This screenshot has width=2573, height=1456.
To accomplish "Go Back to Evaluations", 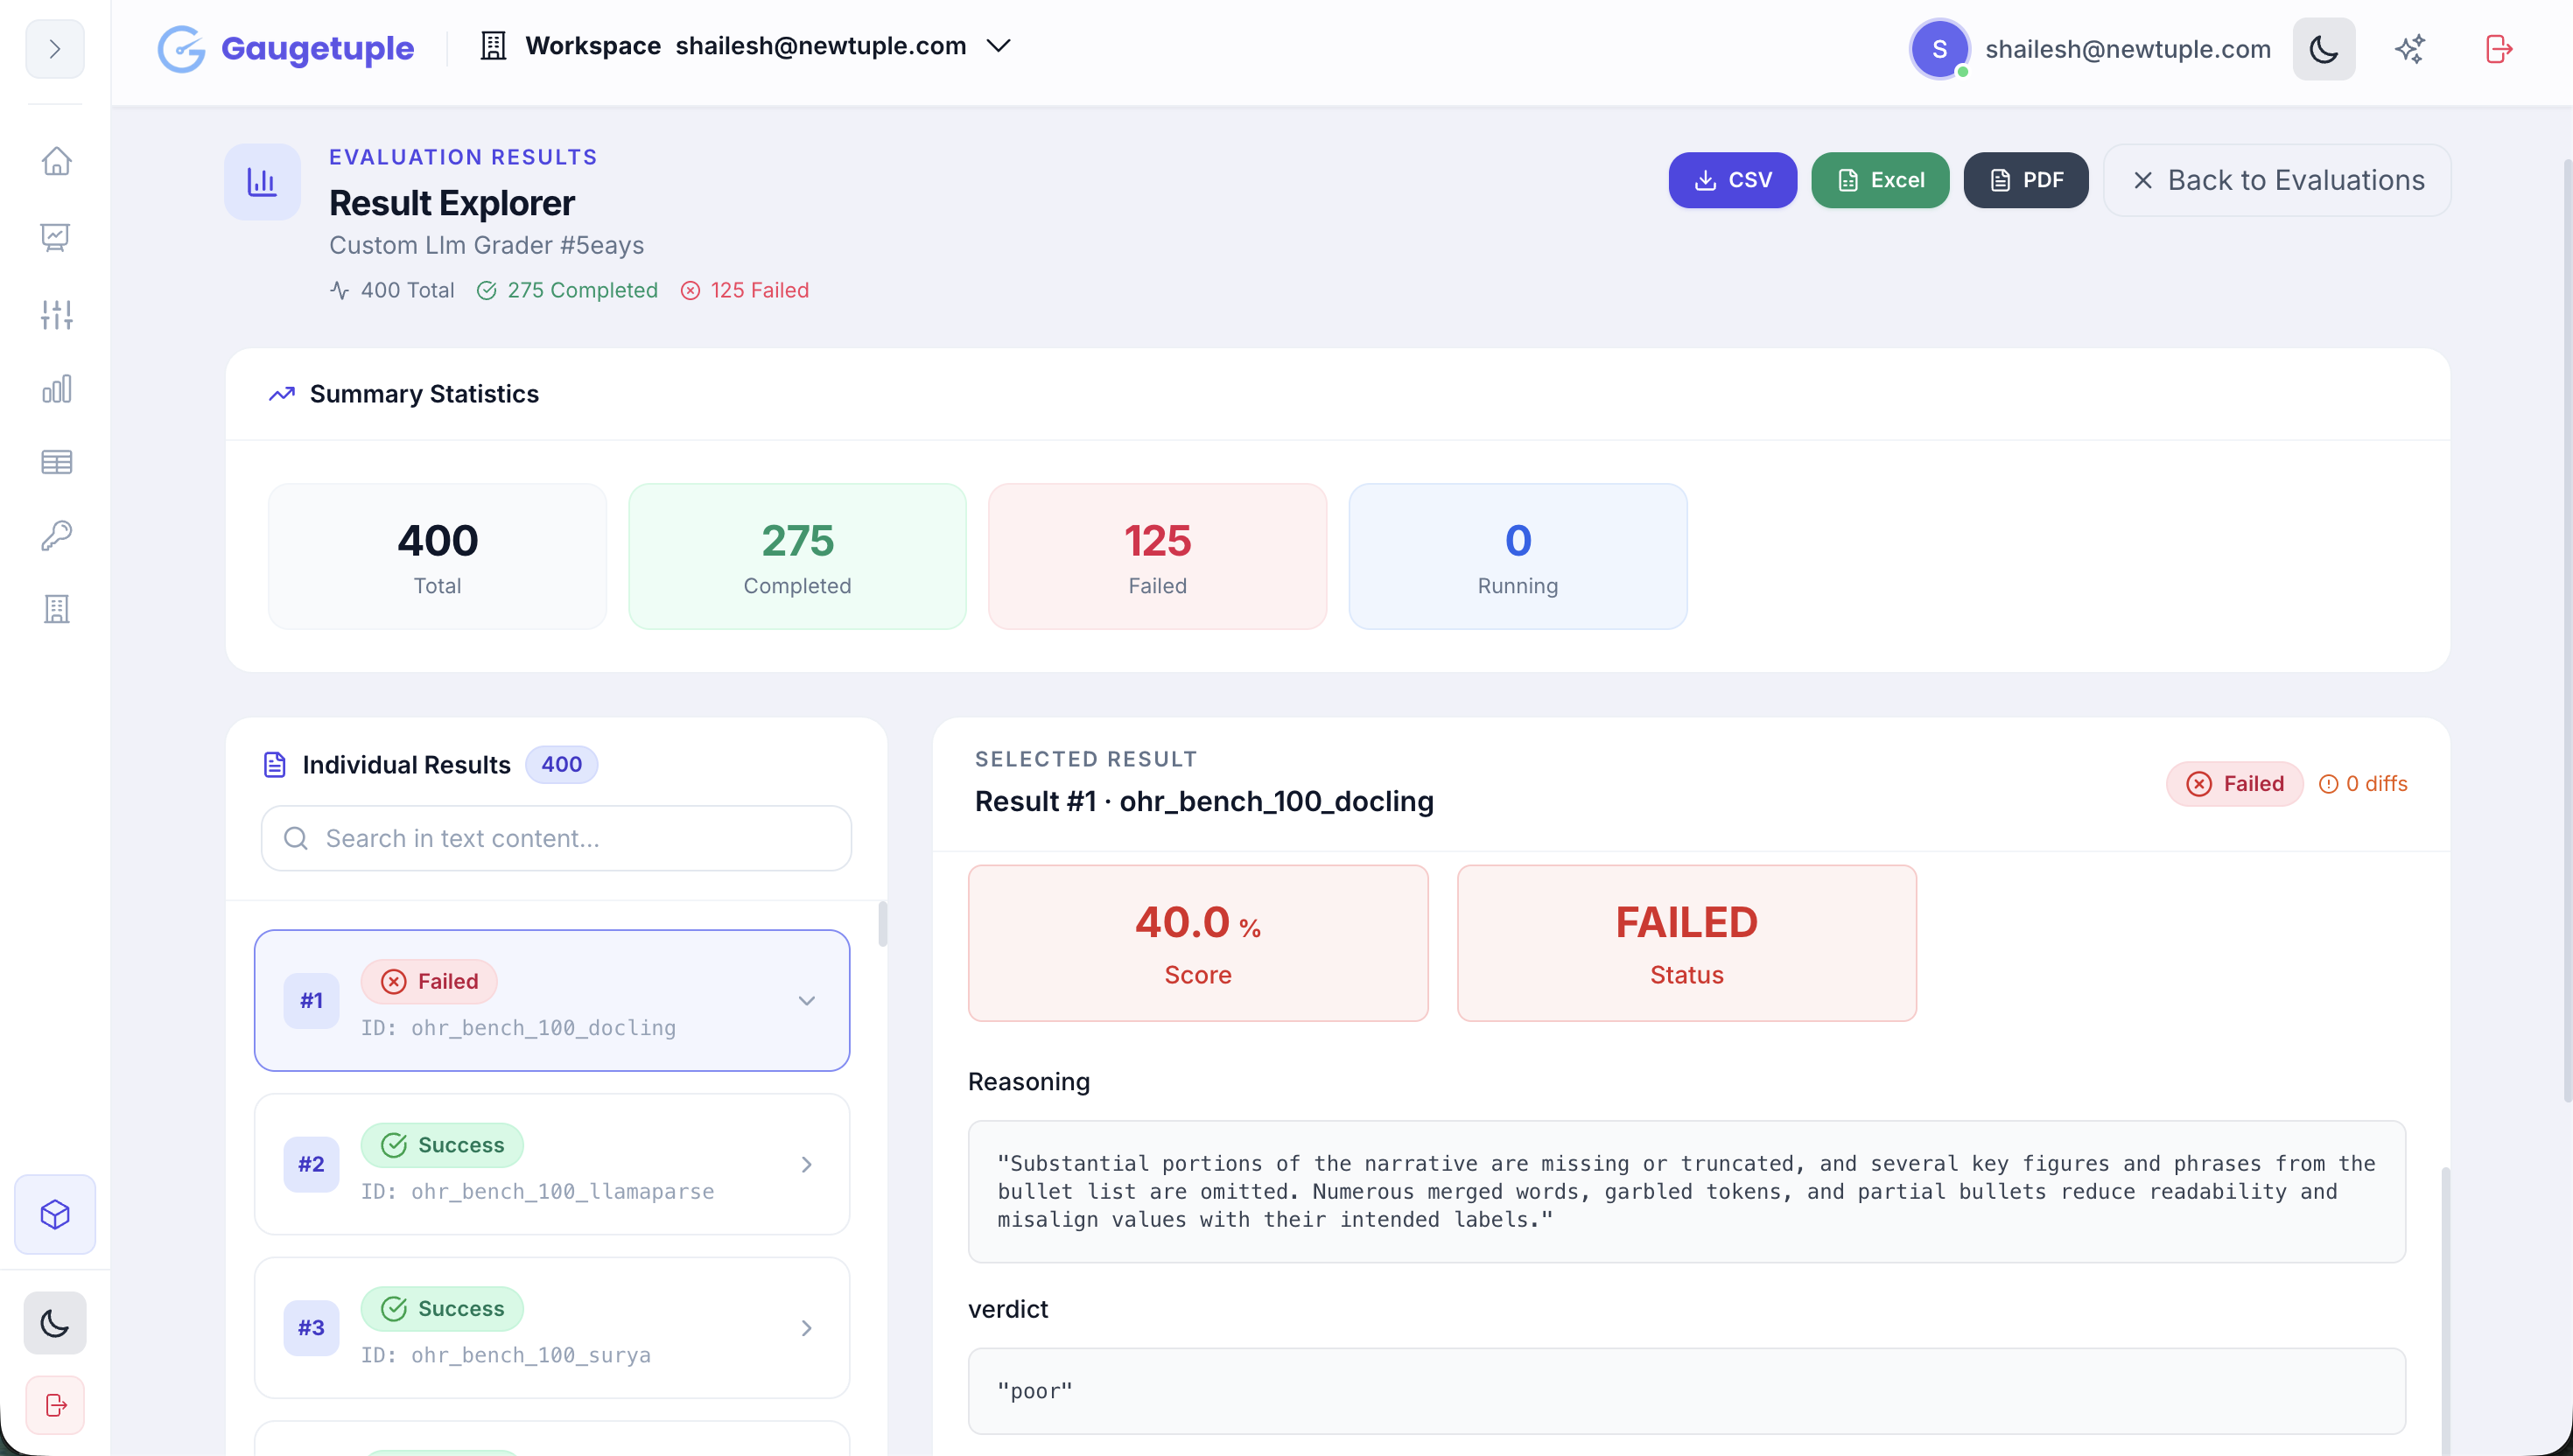I will tap(2277, 180).
